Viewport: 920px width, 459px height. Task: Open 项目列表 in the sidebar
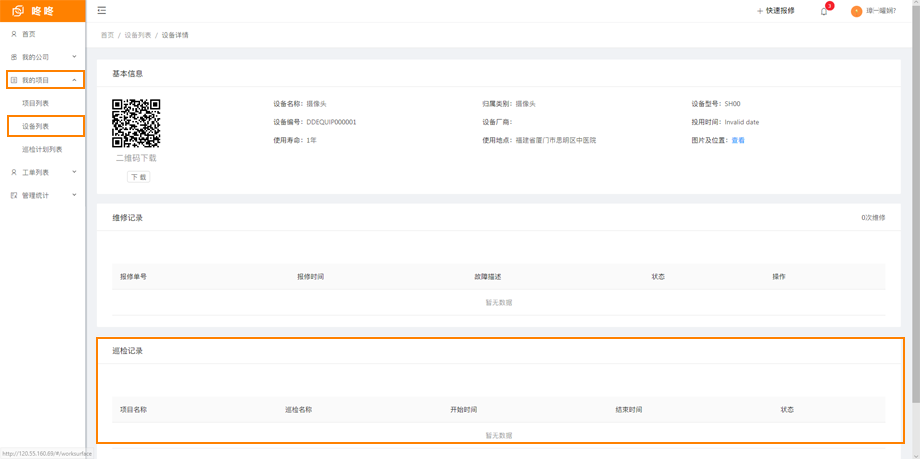click(x=36, y=103)
